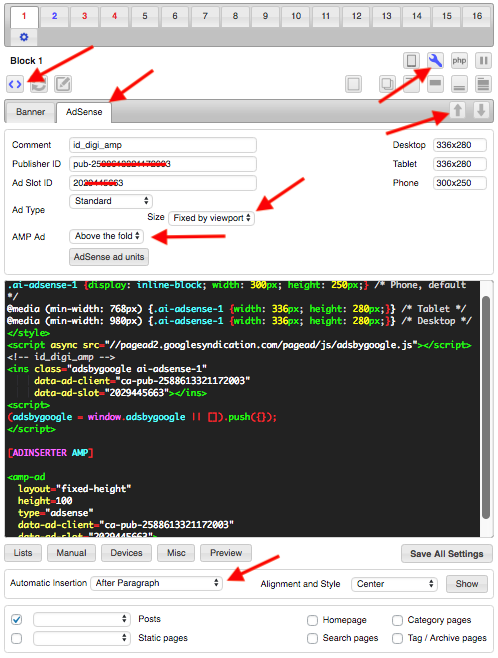Click the Devices button
This screenshot has width=498, height=658.
click(126, 553)
